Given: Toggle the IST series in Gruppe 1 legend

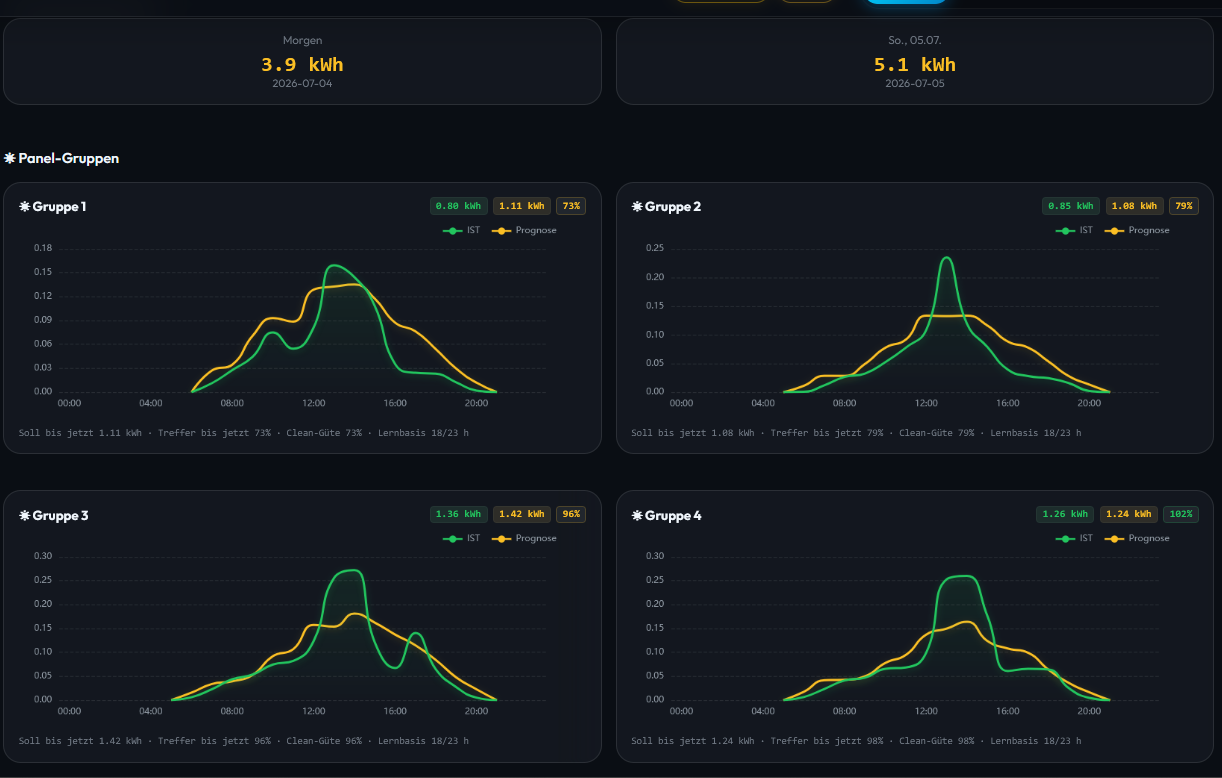Looking at the screenshot, I should (x=462, y=230).
